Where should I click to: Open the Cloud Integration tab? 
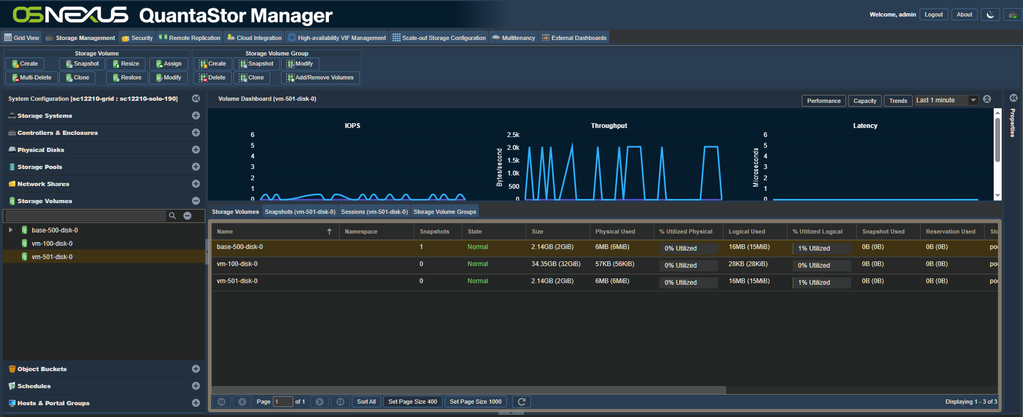tap(254, 38)
